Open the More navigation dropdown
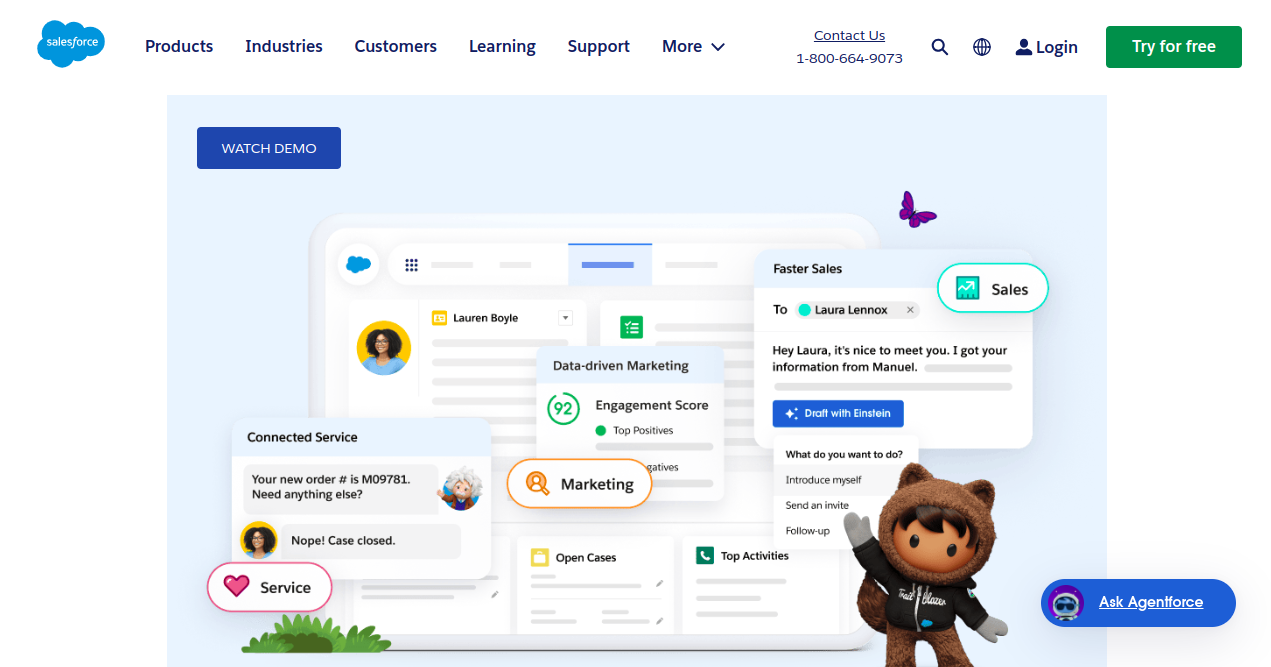This screenshot has height=667, width=1271. (x=692, y=46)
